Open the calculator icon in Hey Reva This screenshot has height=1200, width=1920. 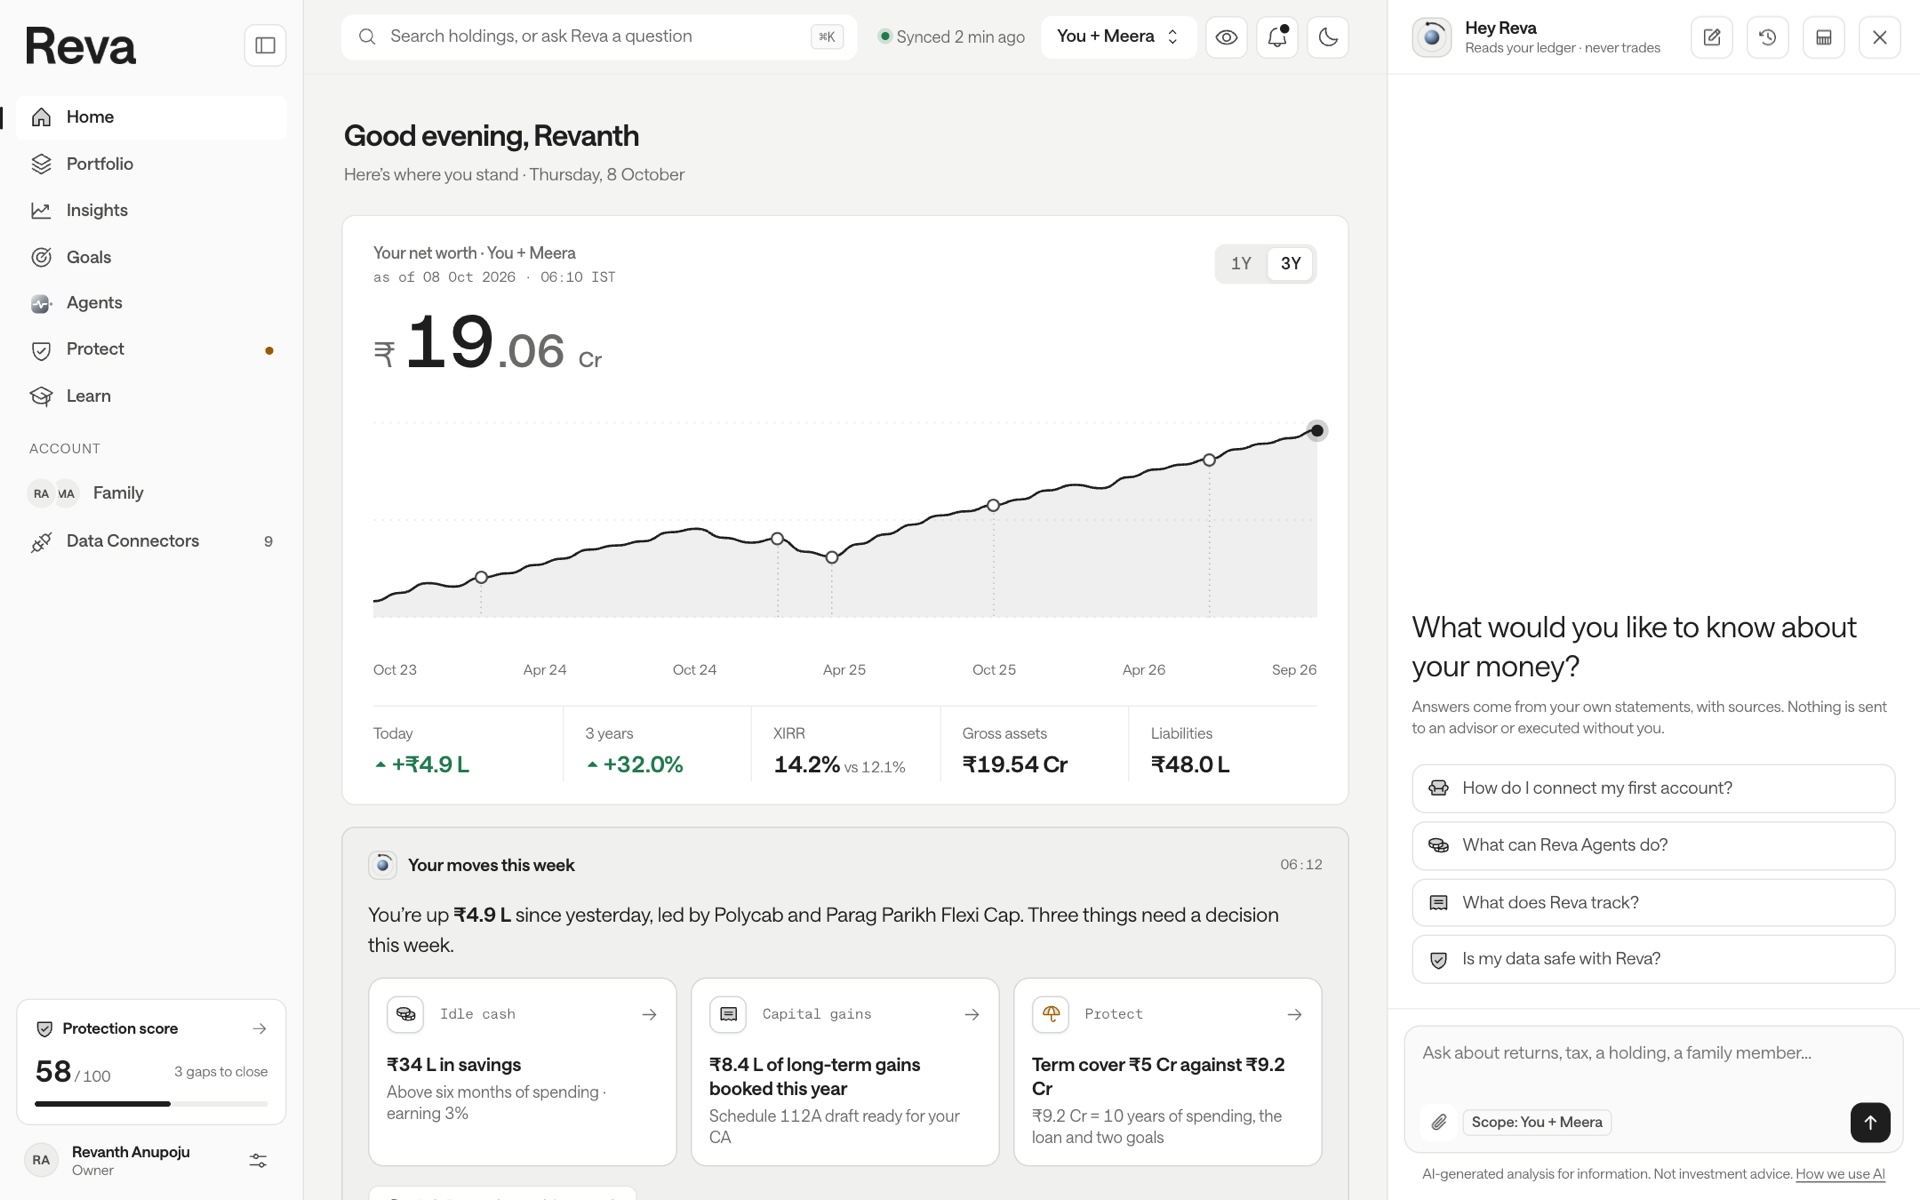pyautogui.click(x=1824, y=37)
